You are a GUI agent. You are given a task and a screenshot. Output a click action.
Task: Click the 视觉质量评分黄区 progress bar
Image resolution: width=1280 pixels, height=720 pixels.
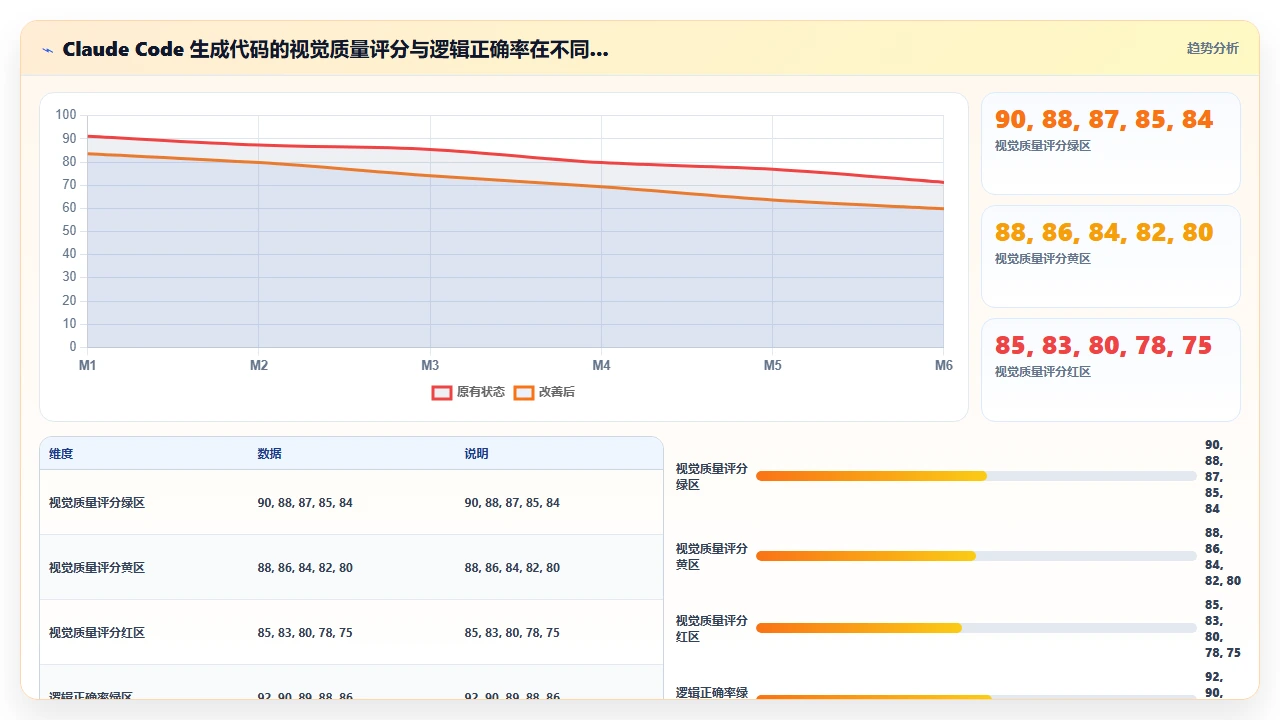[976, 556]
